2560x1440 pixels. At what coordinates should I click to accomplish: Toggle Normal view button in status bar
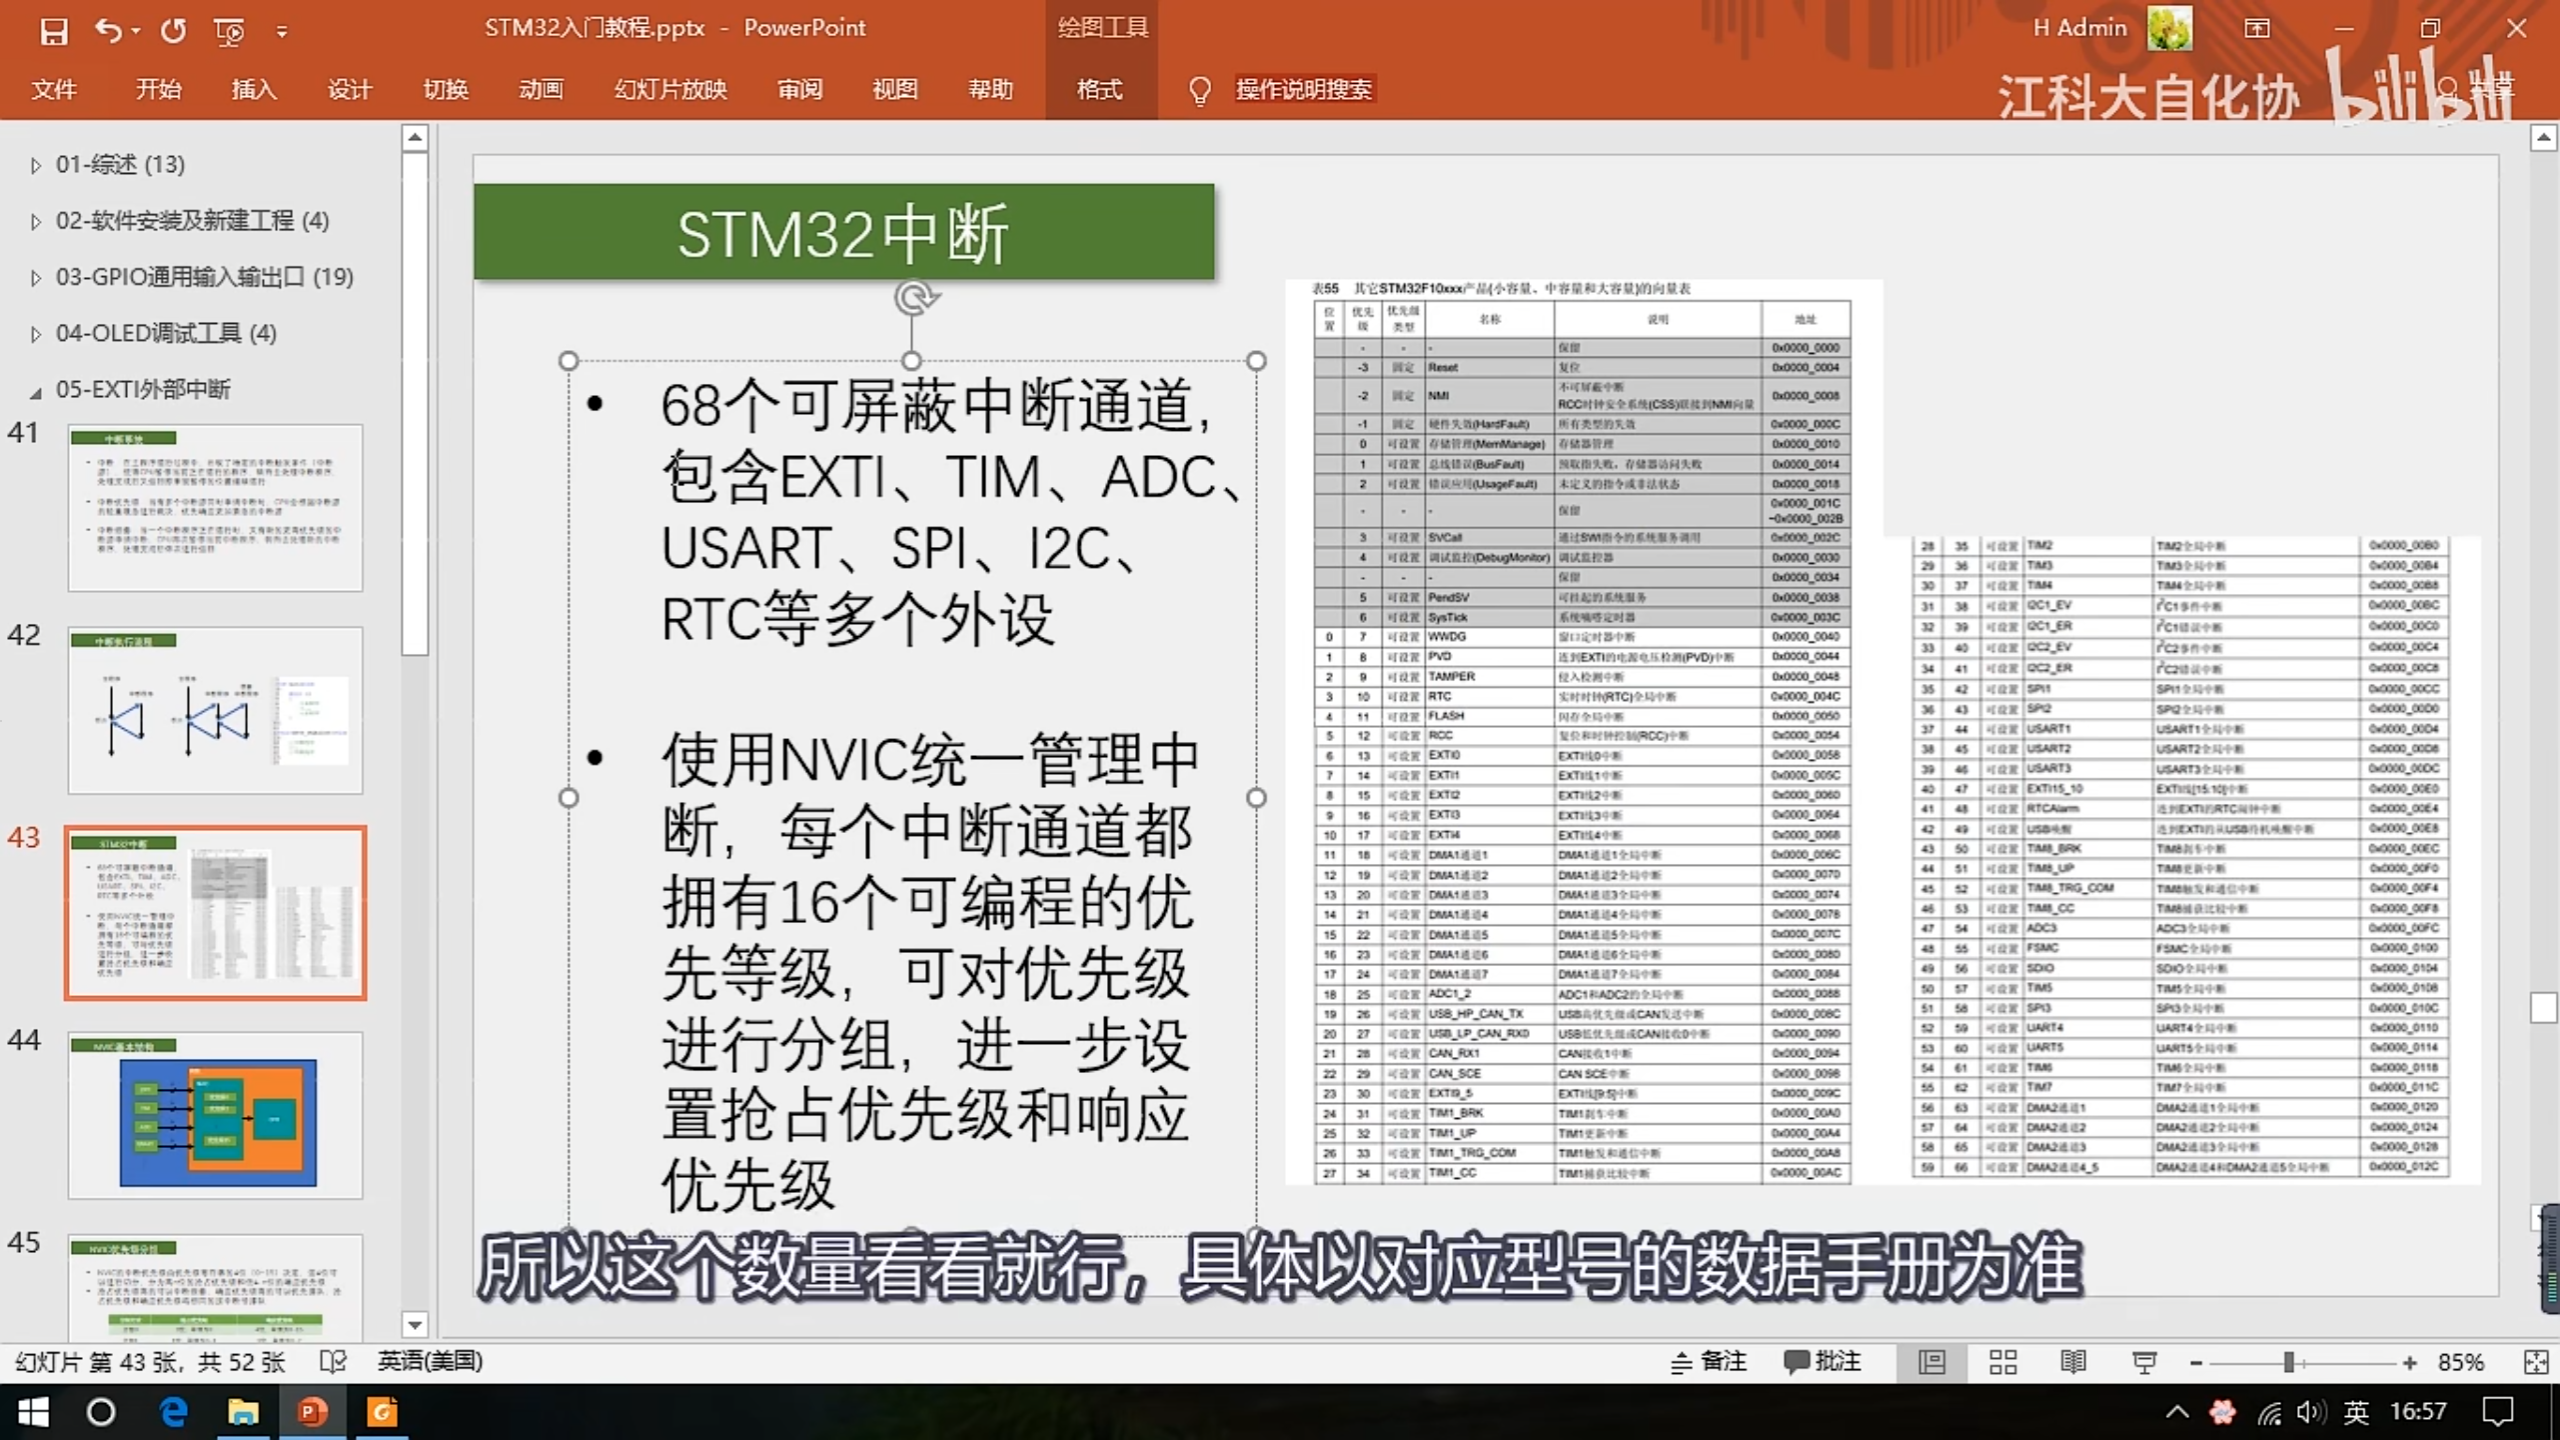[1932, 1362]
